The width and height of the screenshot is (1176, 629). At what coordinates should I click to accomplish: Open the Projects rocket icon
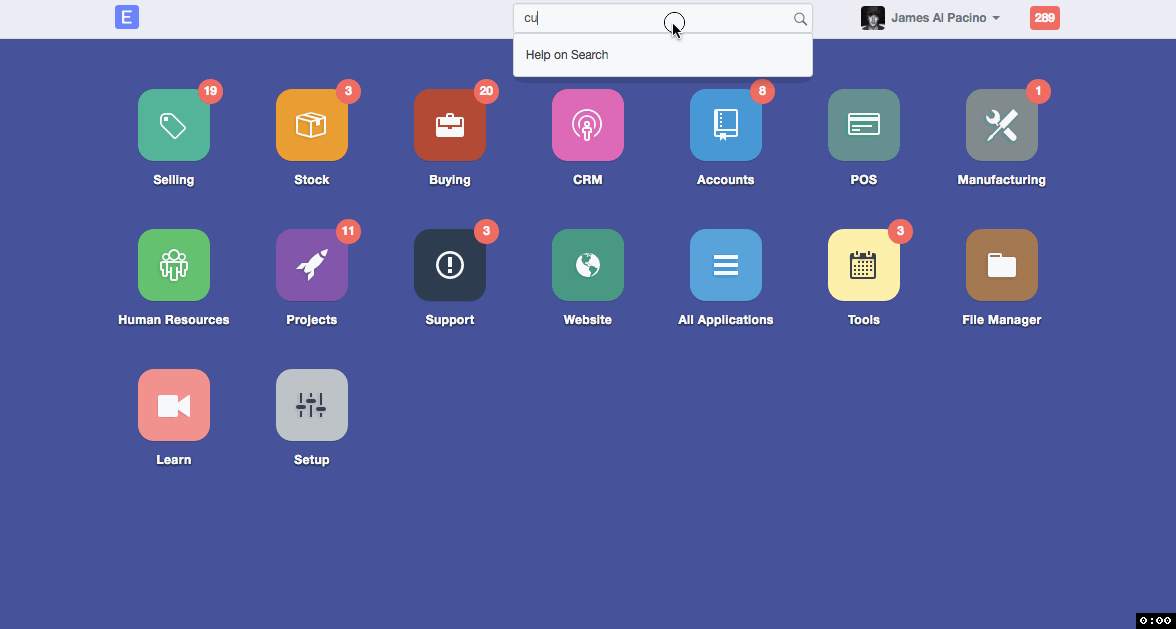point(312,266)
